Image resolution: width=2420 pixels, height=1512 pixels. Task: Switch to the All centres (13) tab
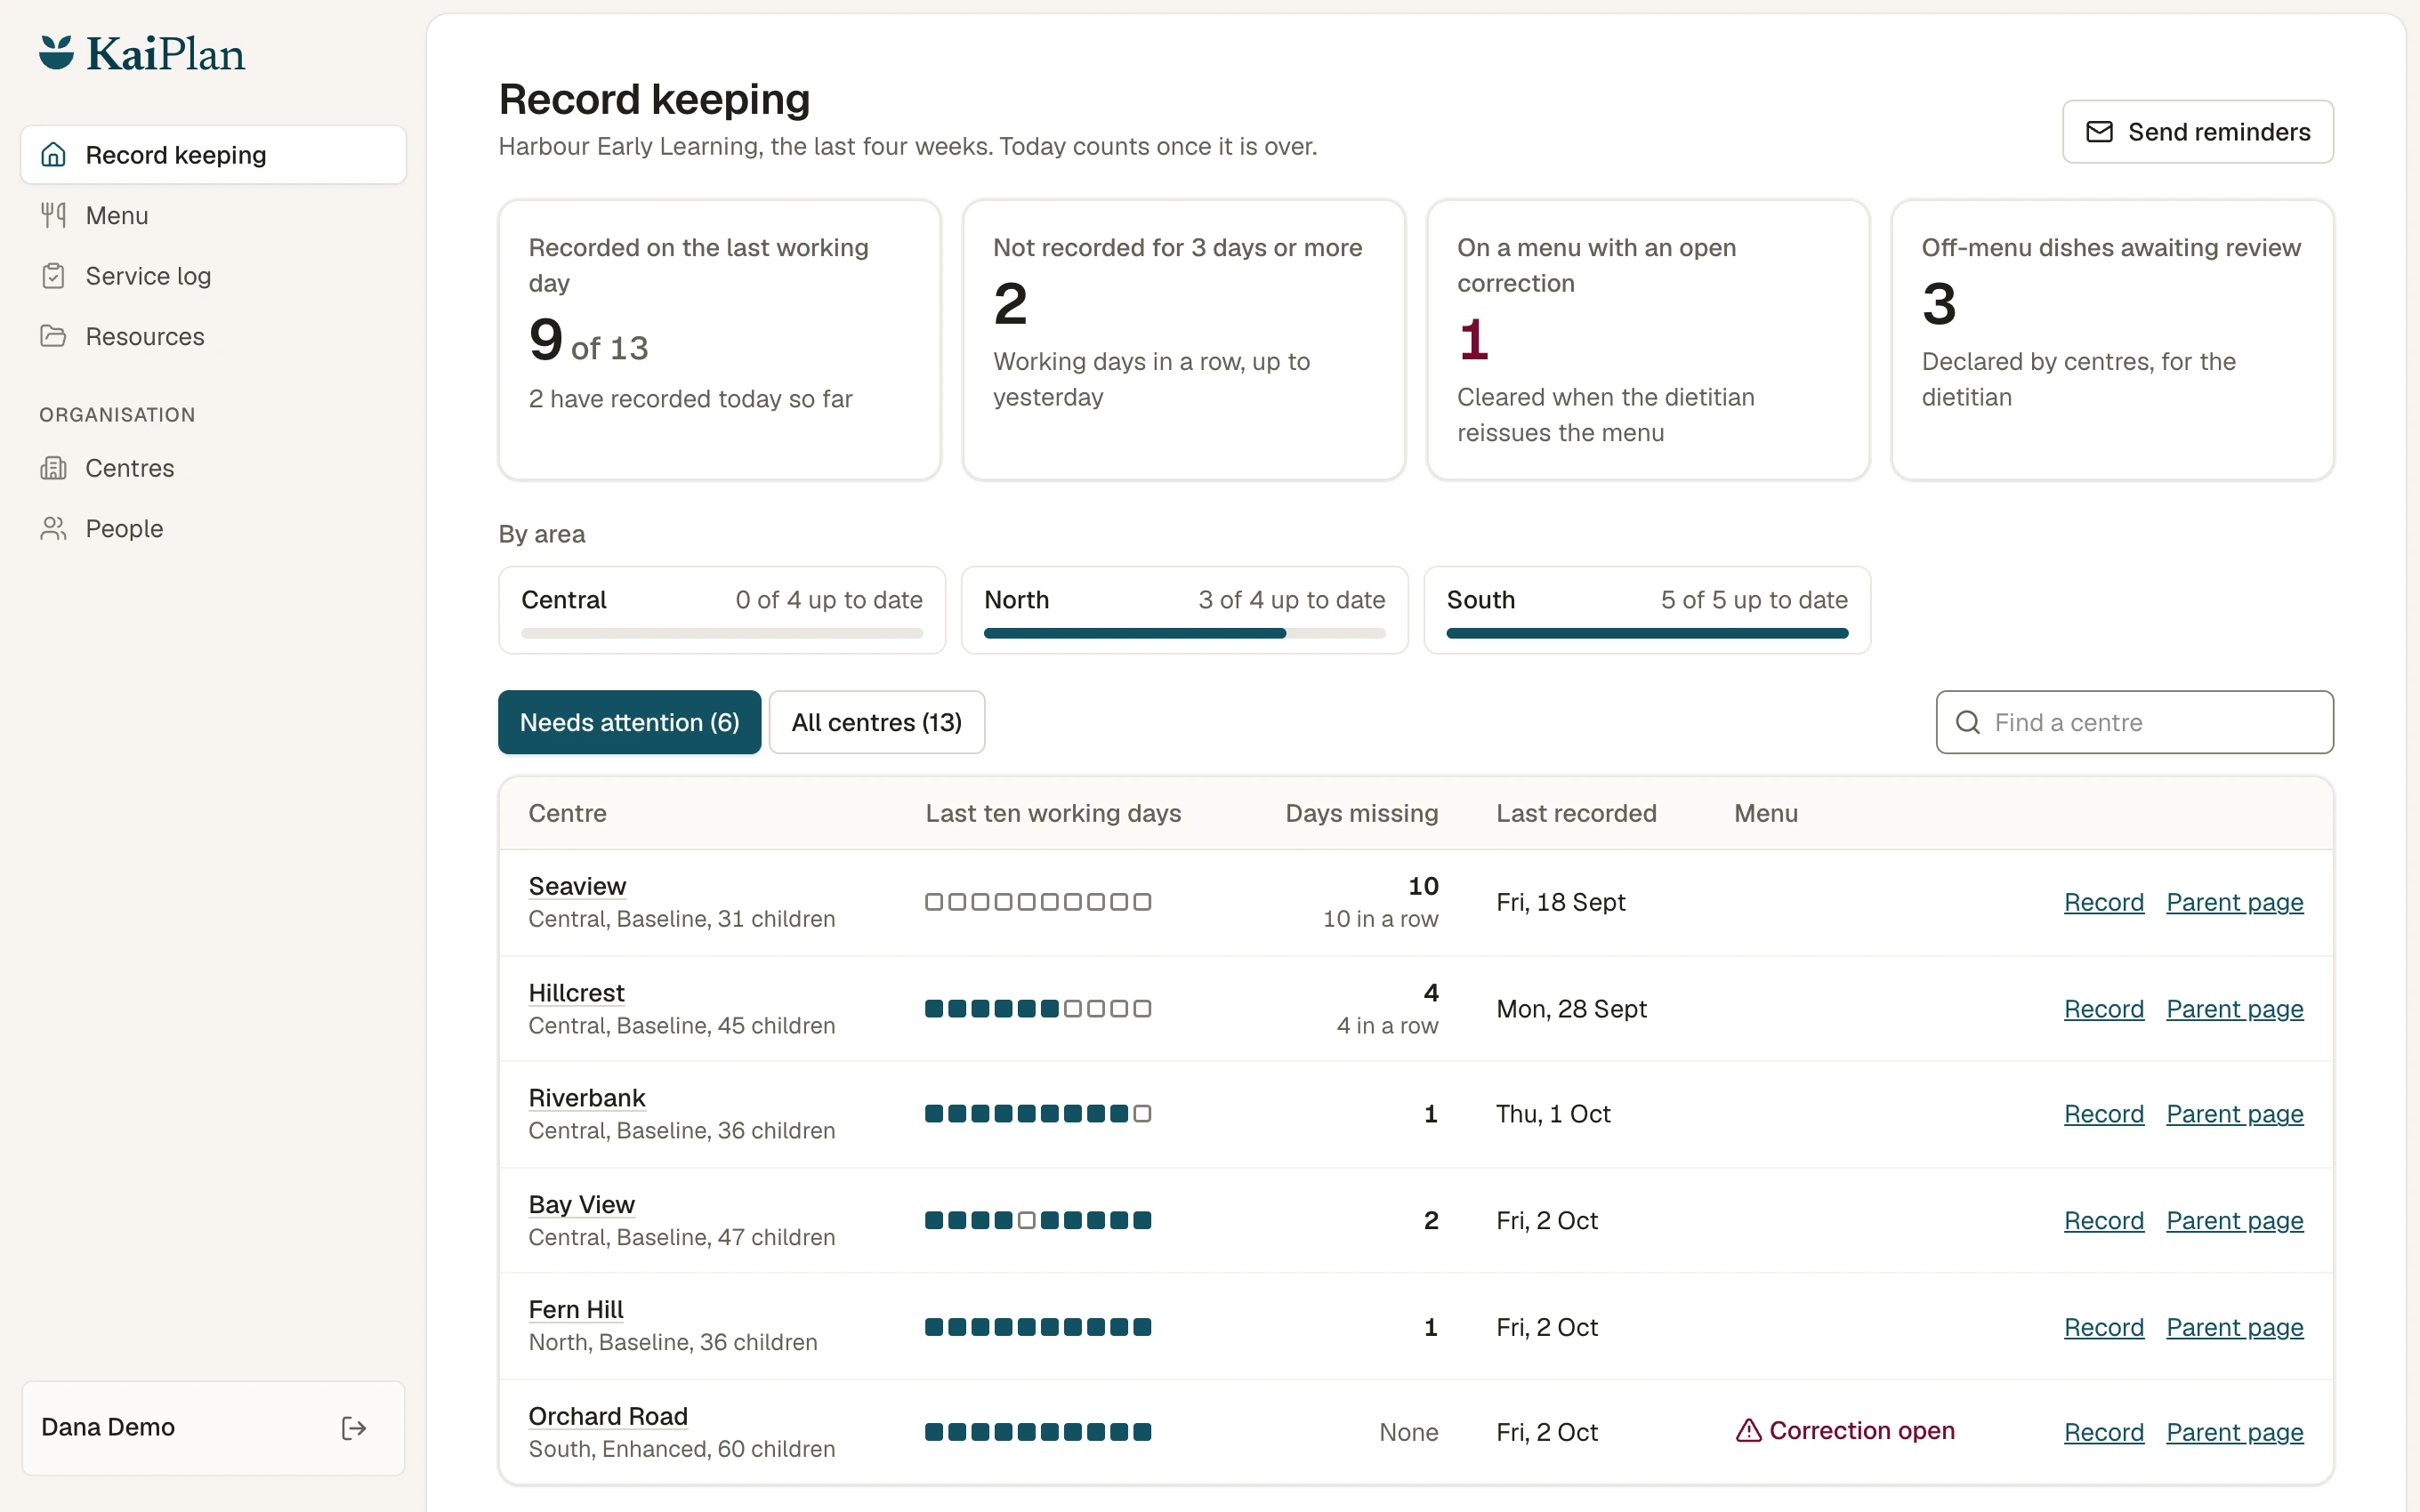pyautogui.click(x=876, y=722)
